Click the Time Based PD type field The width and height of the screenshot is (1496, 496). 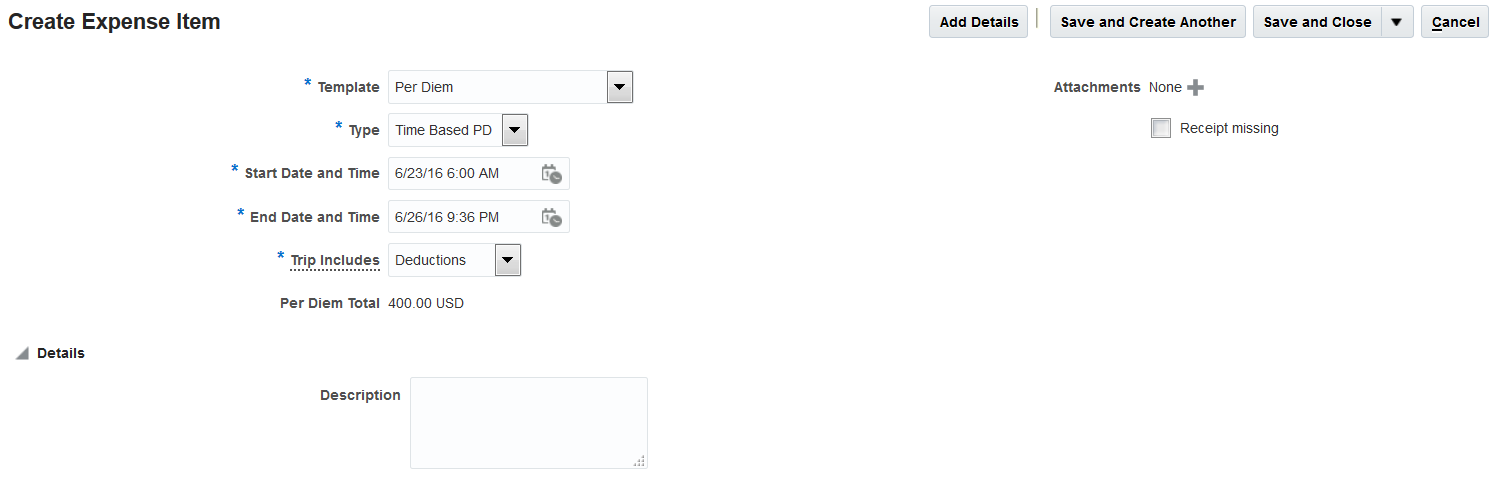tap(443, 130)
